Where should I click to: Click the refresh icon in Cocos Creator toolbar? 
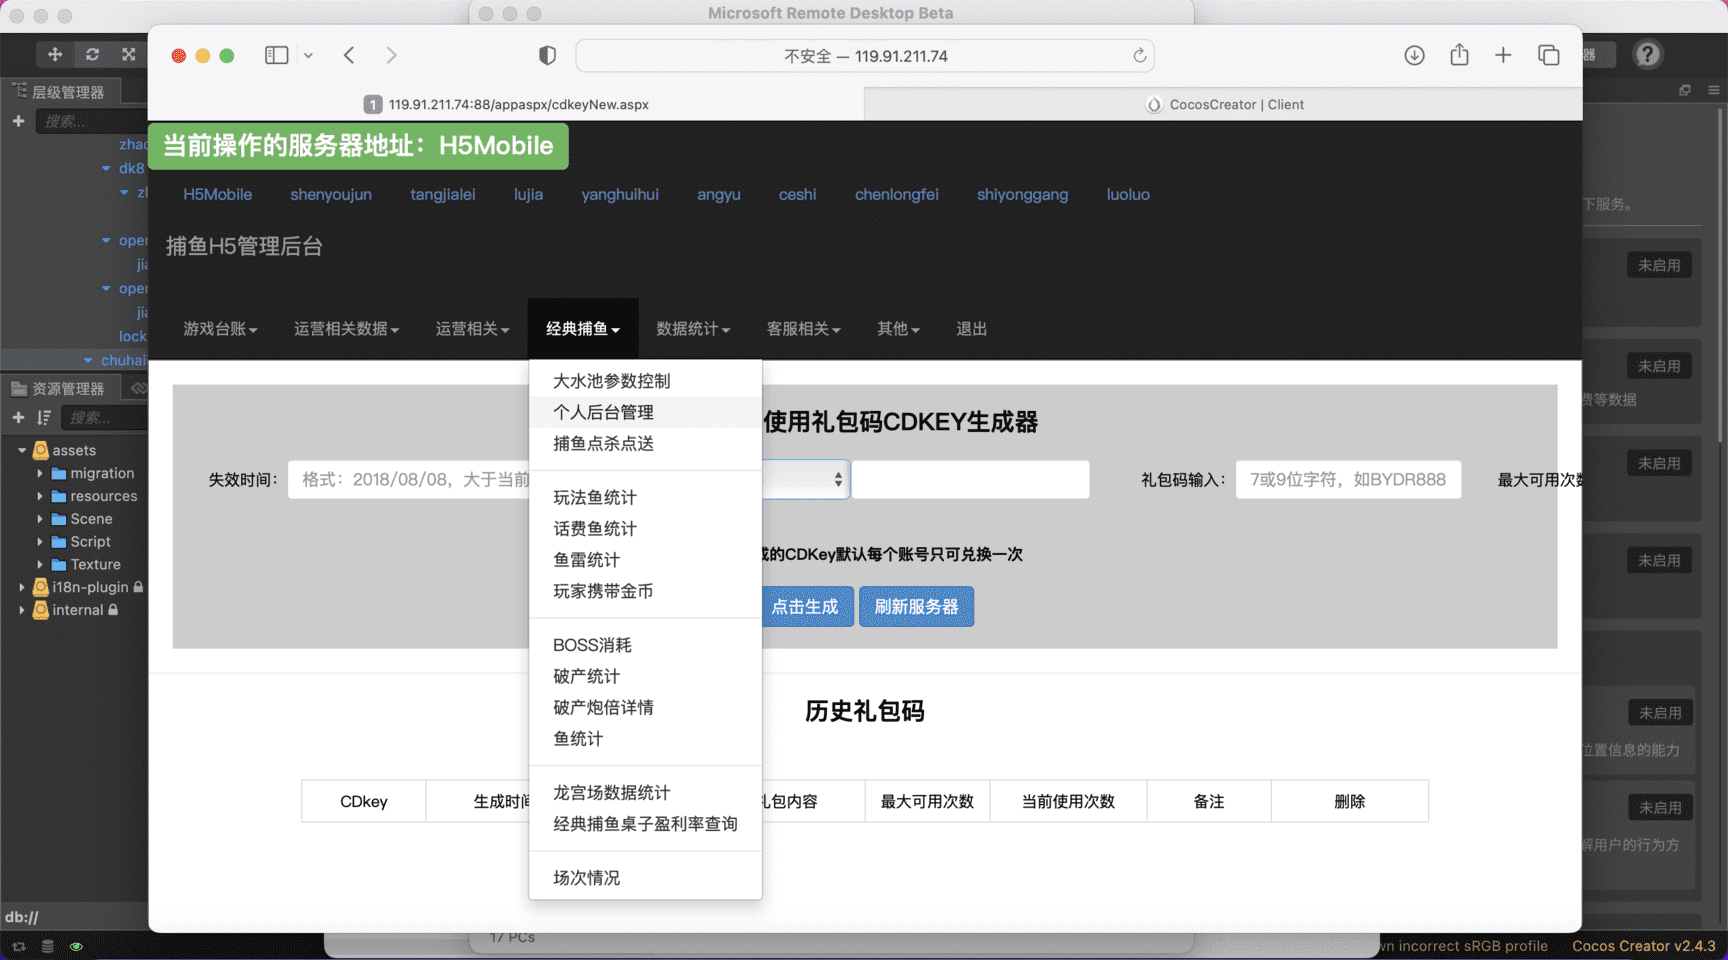[x=92, y=54]
